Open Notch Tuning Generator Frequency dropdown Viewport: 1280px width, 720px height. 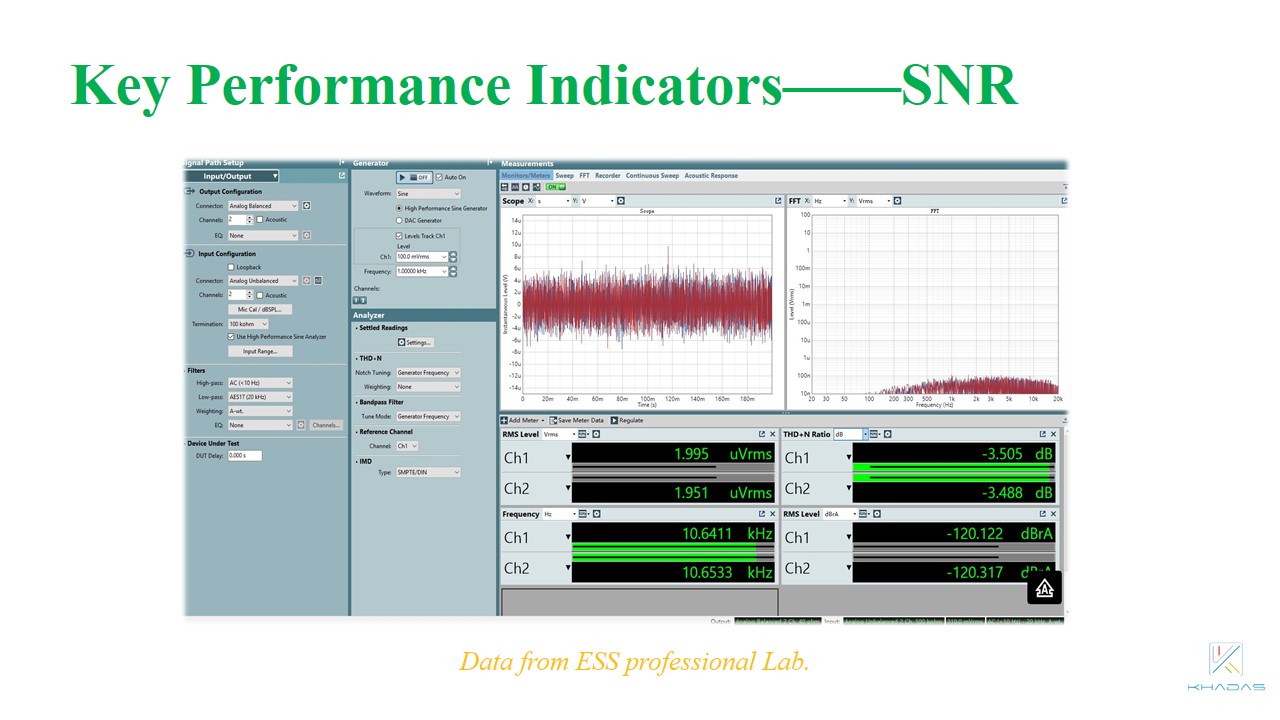(x=428, y=372)
